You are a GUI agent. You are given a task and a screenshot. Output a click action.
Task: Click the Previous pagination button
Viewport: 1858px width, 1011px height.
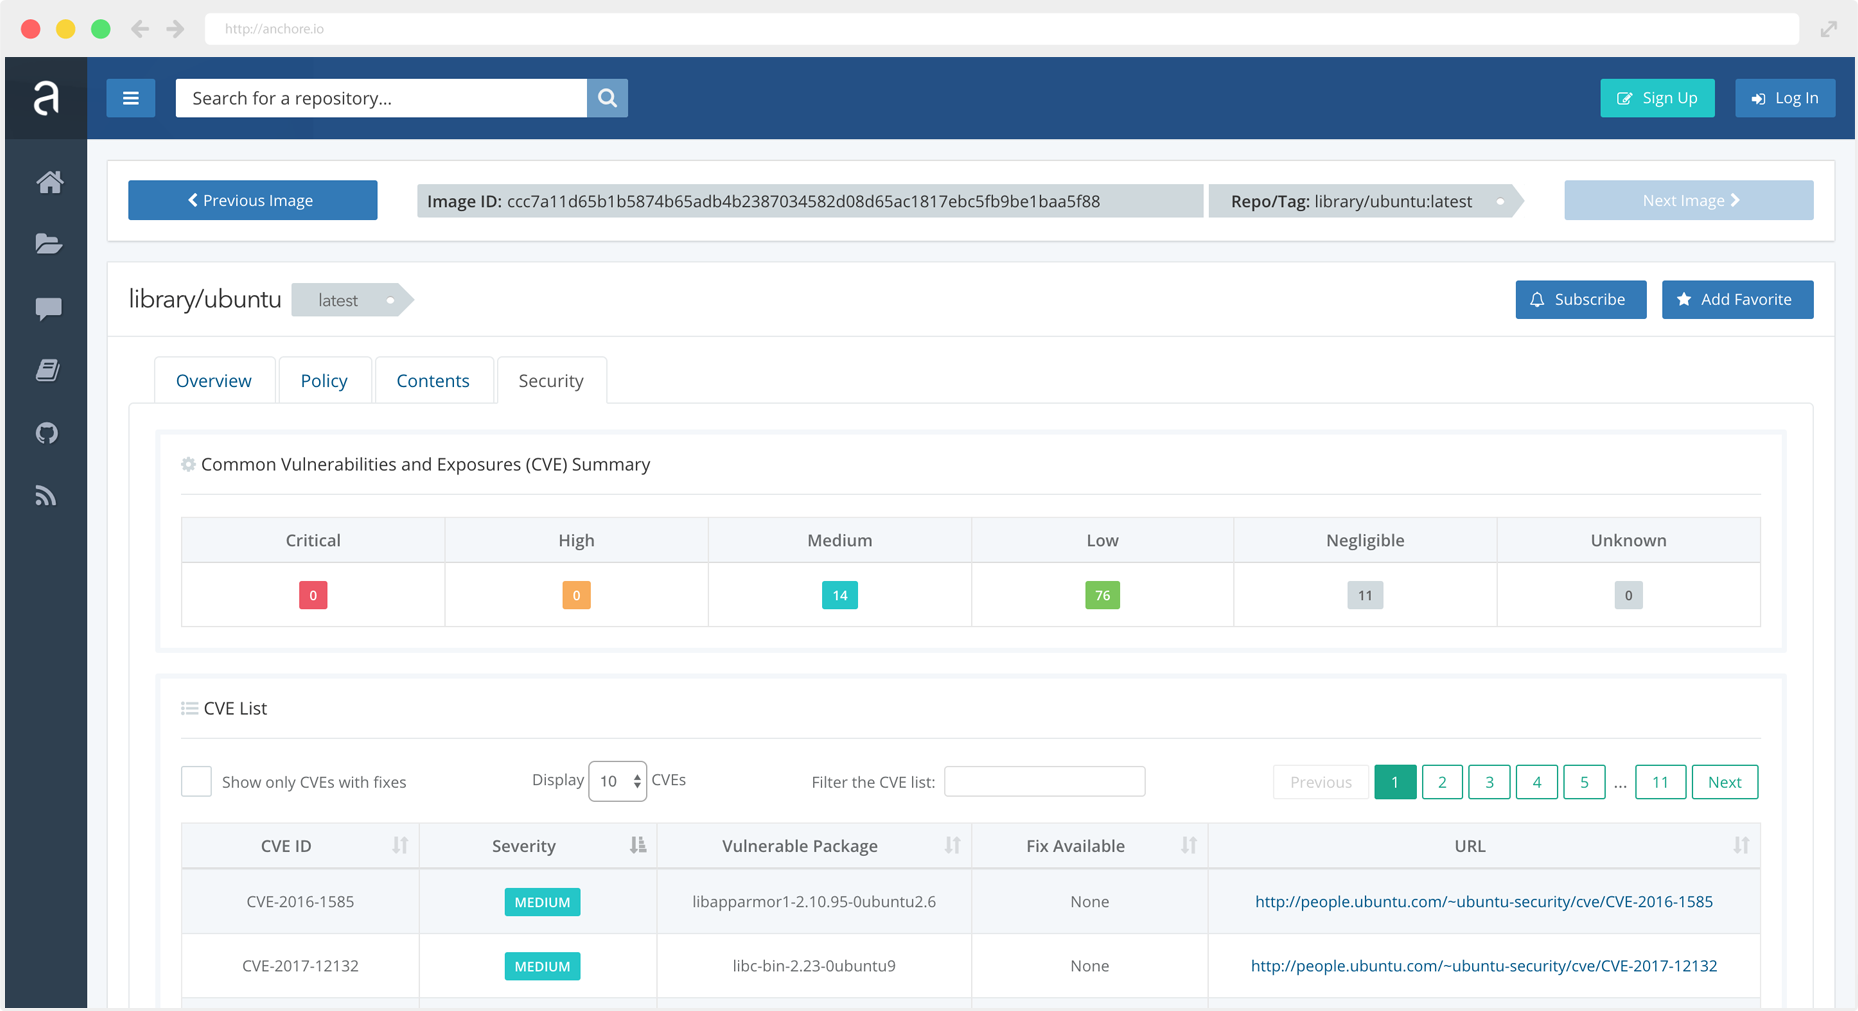coord(1321,782)
